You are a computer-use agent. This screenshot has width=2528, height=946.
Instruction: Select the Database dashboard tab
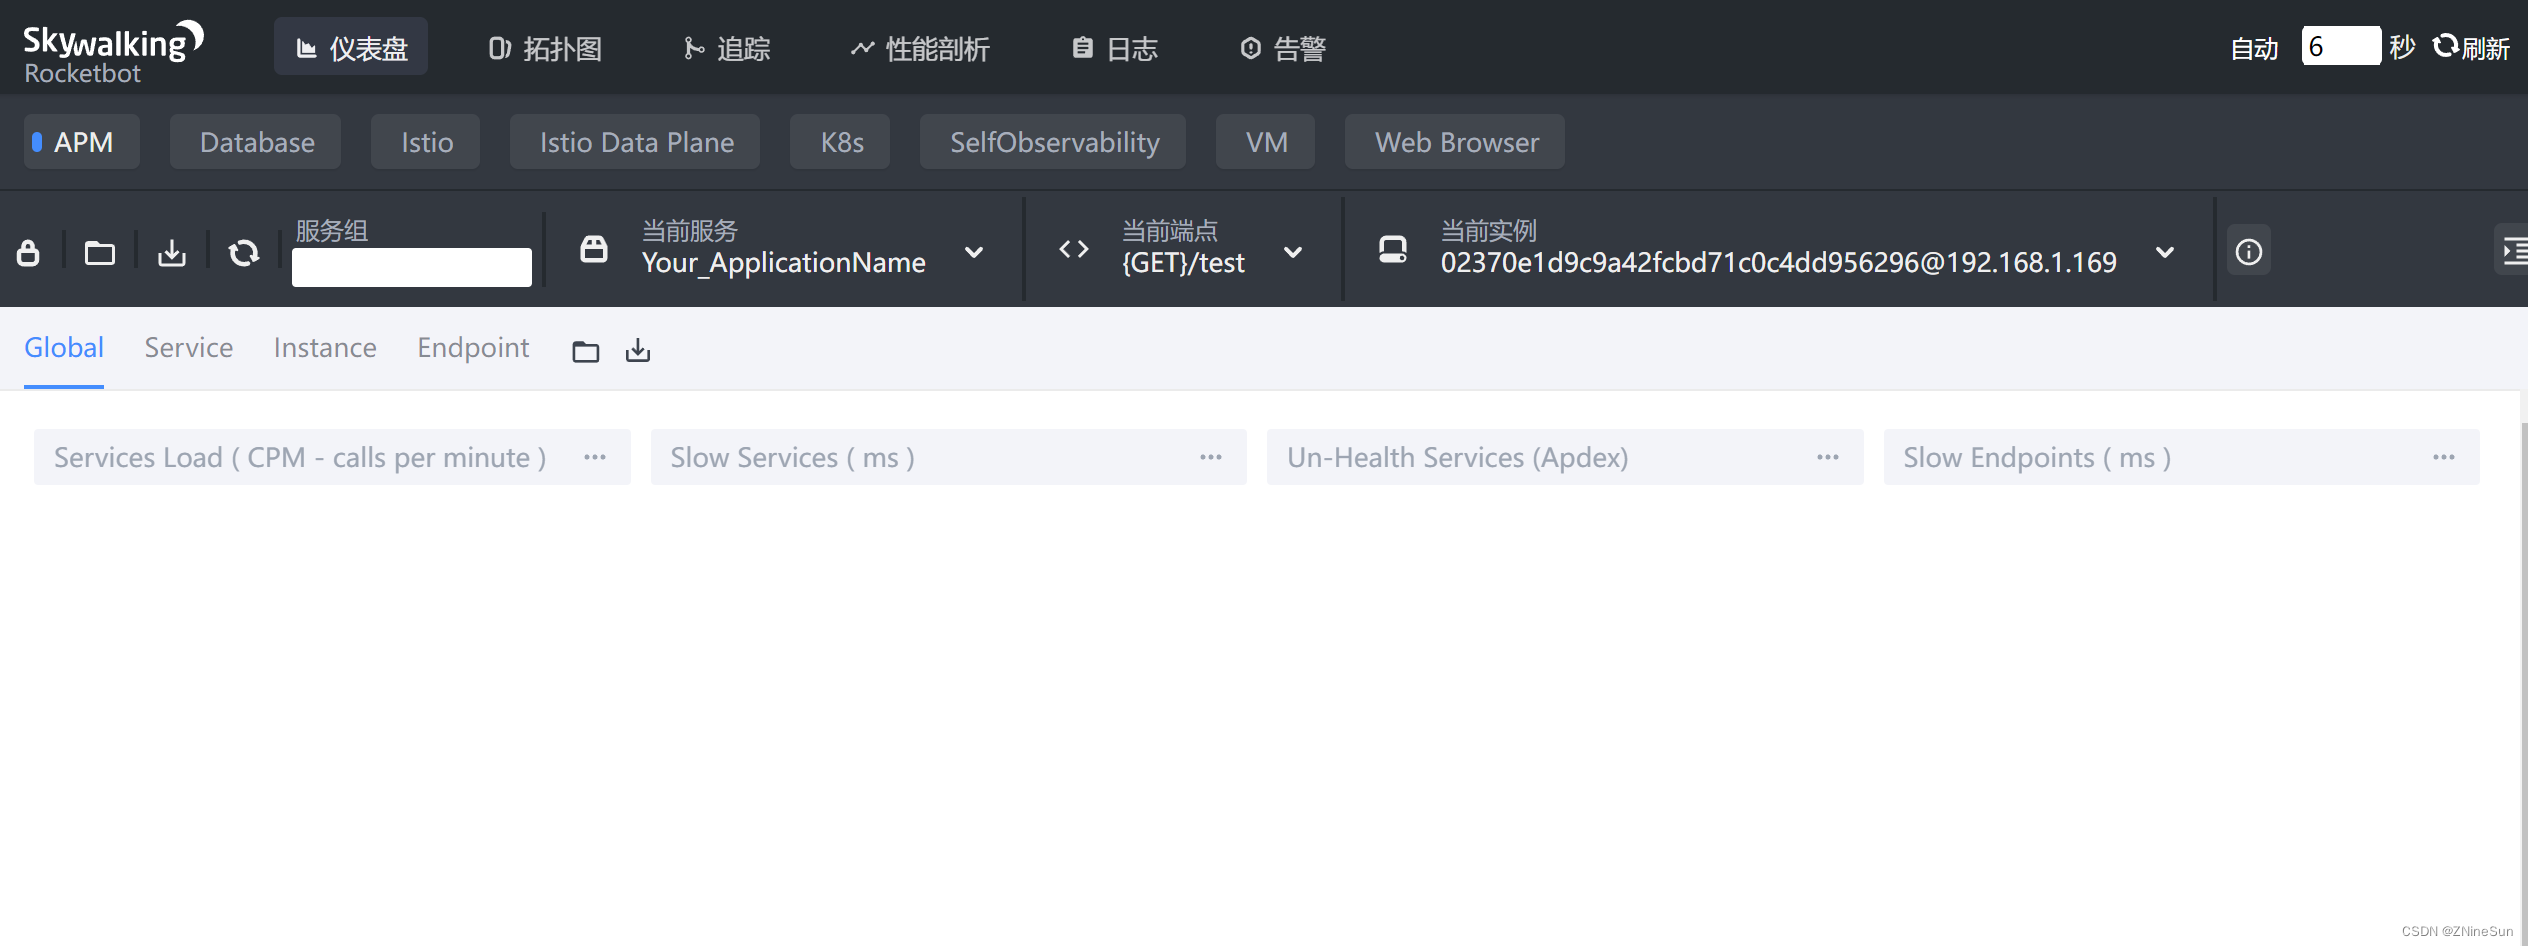(x=256, y=142)
